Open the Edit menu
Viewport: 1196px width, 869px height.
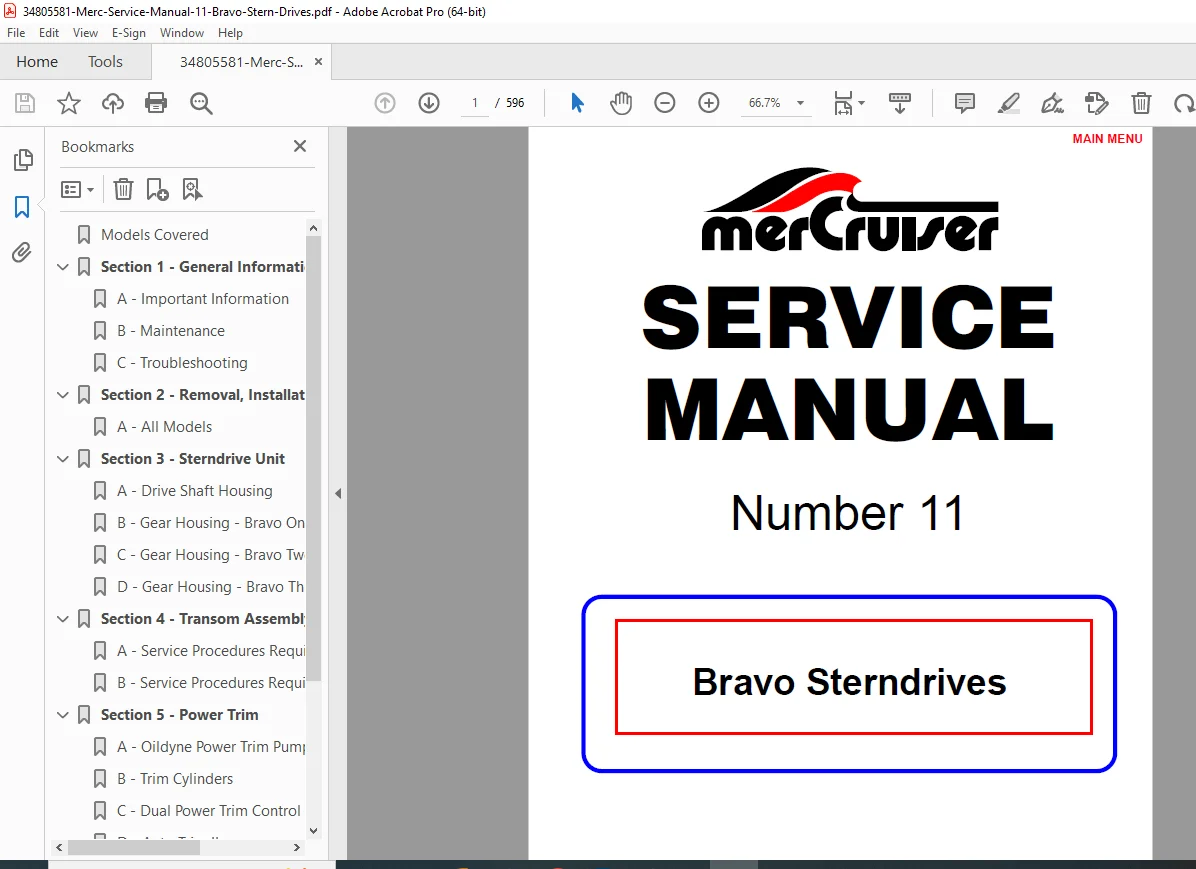[x=49, y=33]
